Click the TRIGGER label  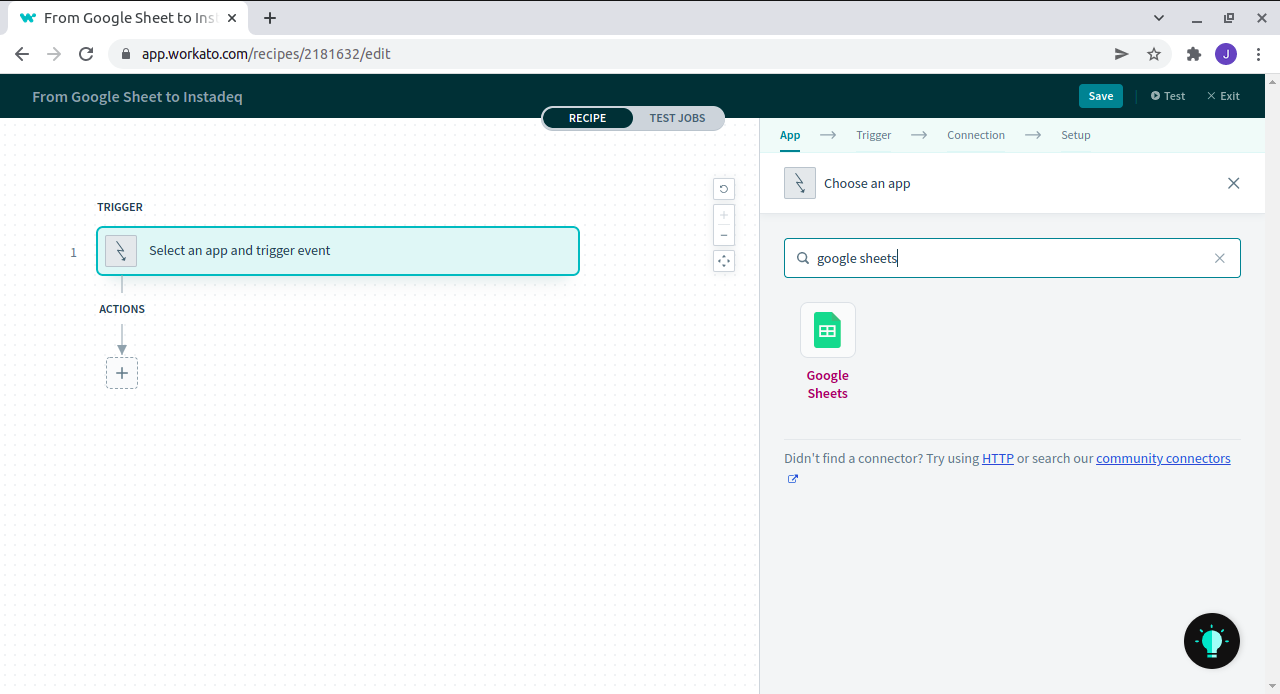[120, 207]
